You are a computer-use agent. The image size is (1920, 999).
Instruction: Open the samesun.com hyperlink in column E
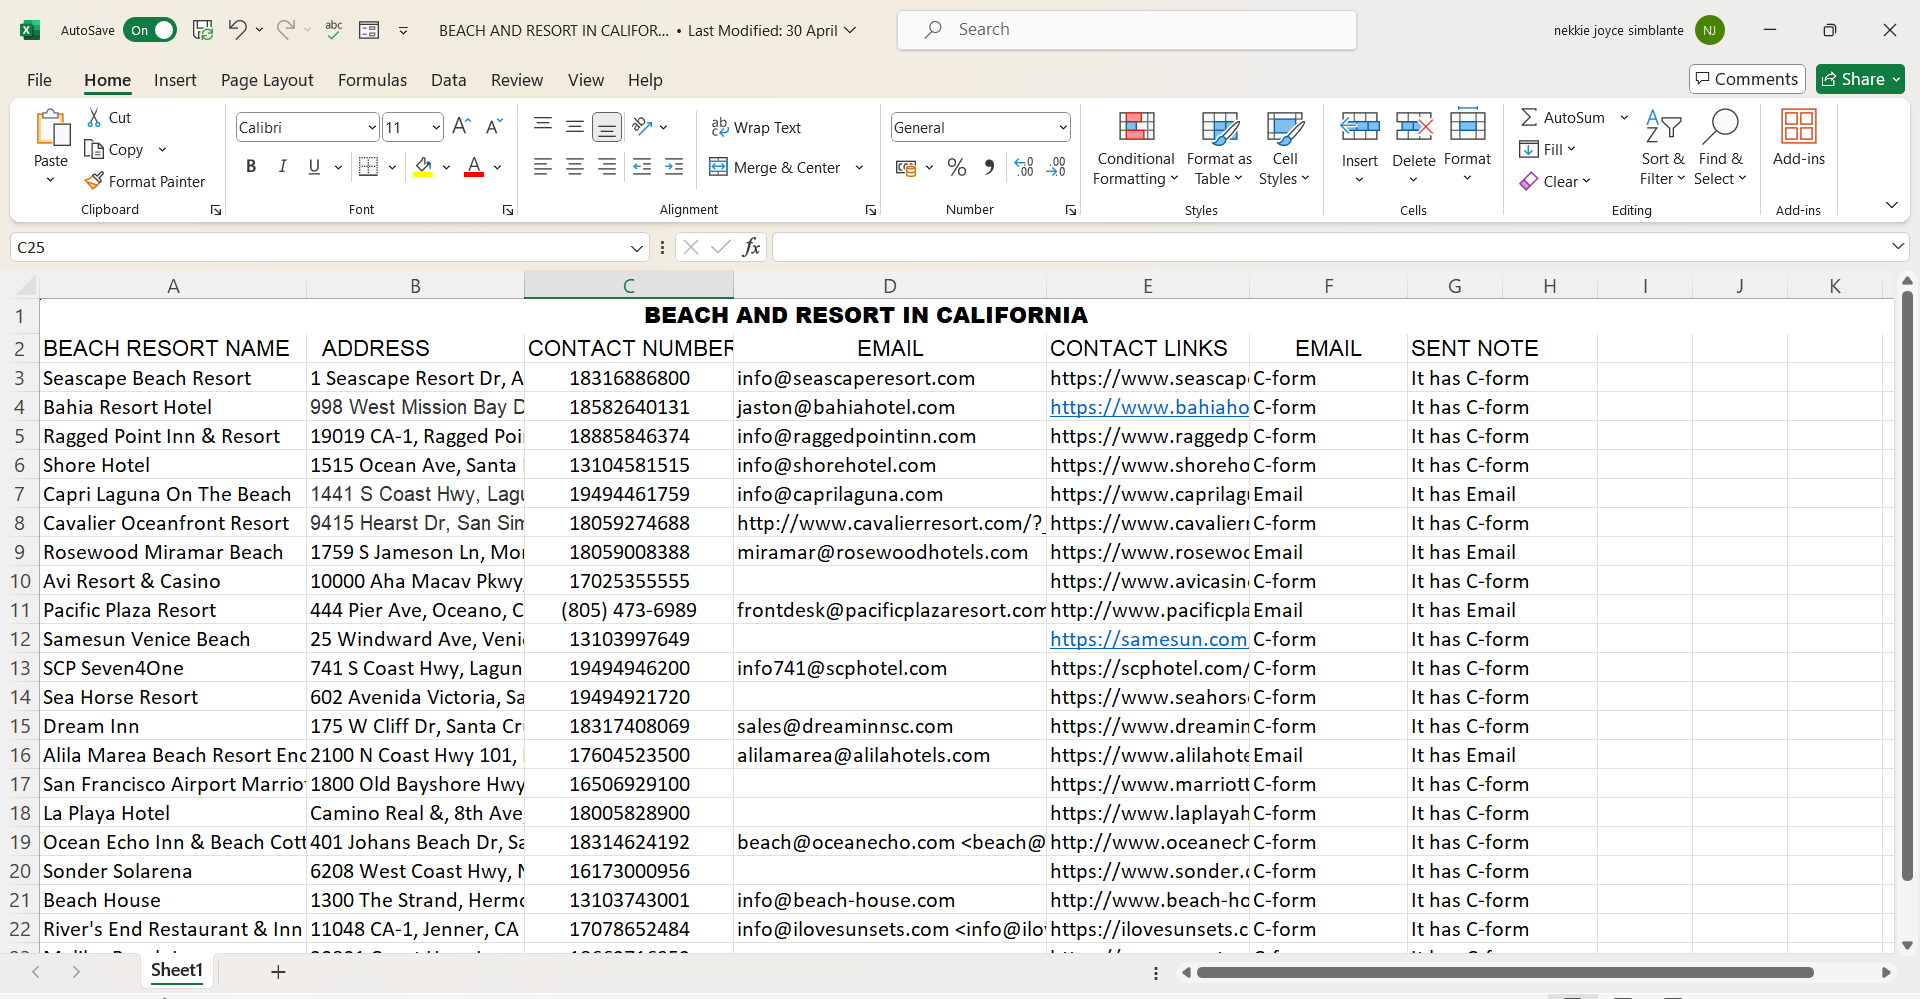click(x=1148, y=639)
